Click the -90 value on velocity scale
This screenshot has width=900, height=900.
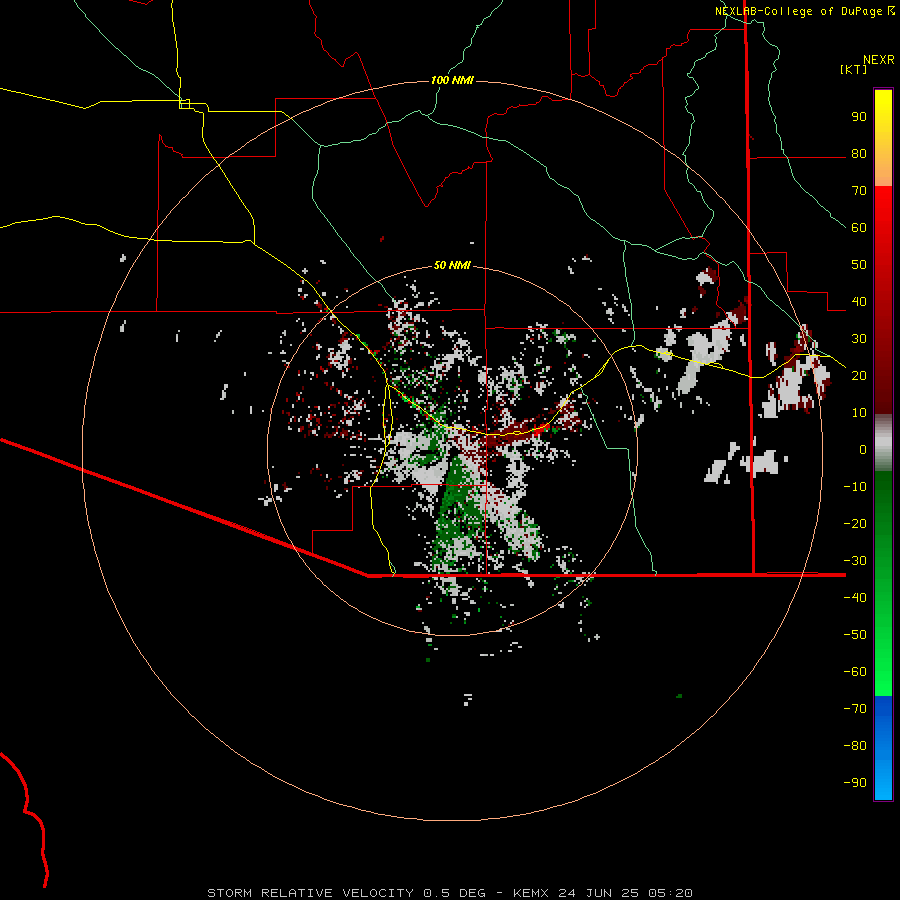click(x=855, y=782)
